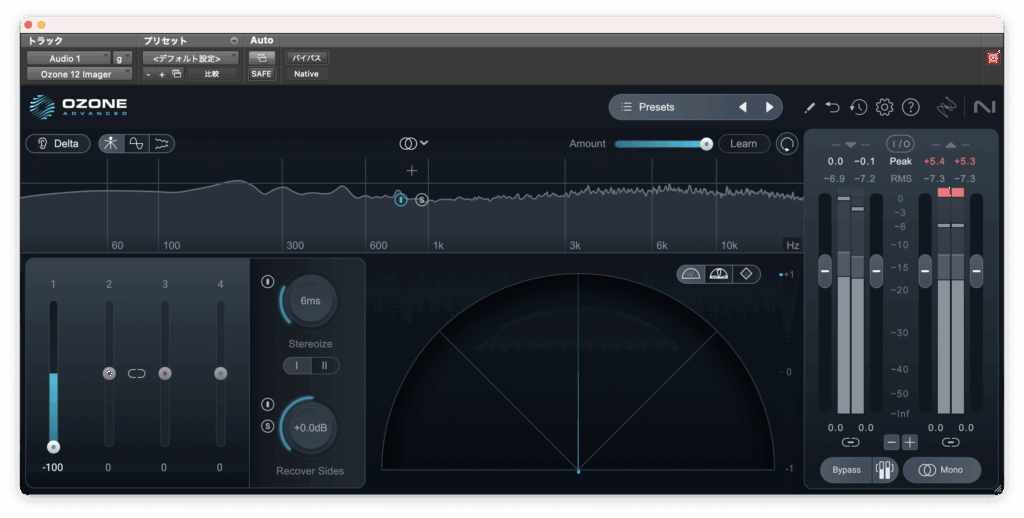Image resolution: width=1024 pixels, height=518 pixels.
Task: Open the Audio 1 track dropdown
Action: tap(67, 58)
